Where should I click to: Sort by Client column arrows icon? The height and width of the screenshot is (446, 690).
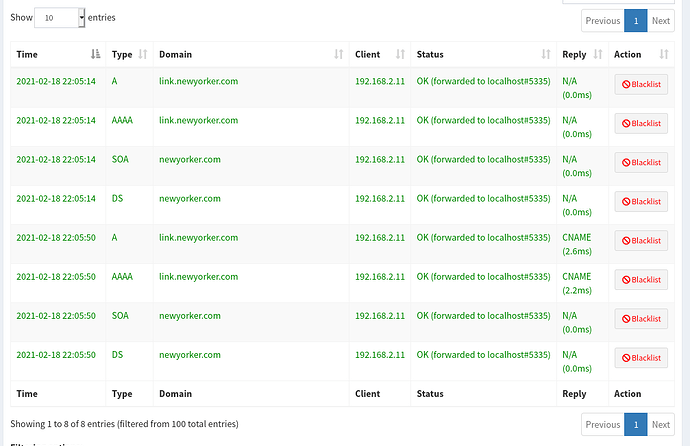click(400, 54)
